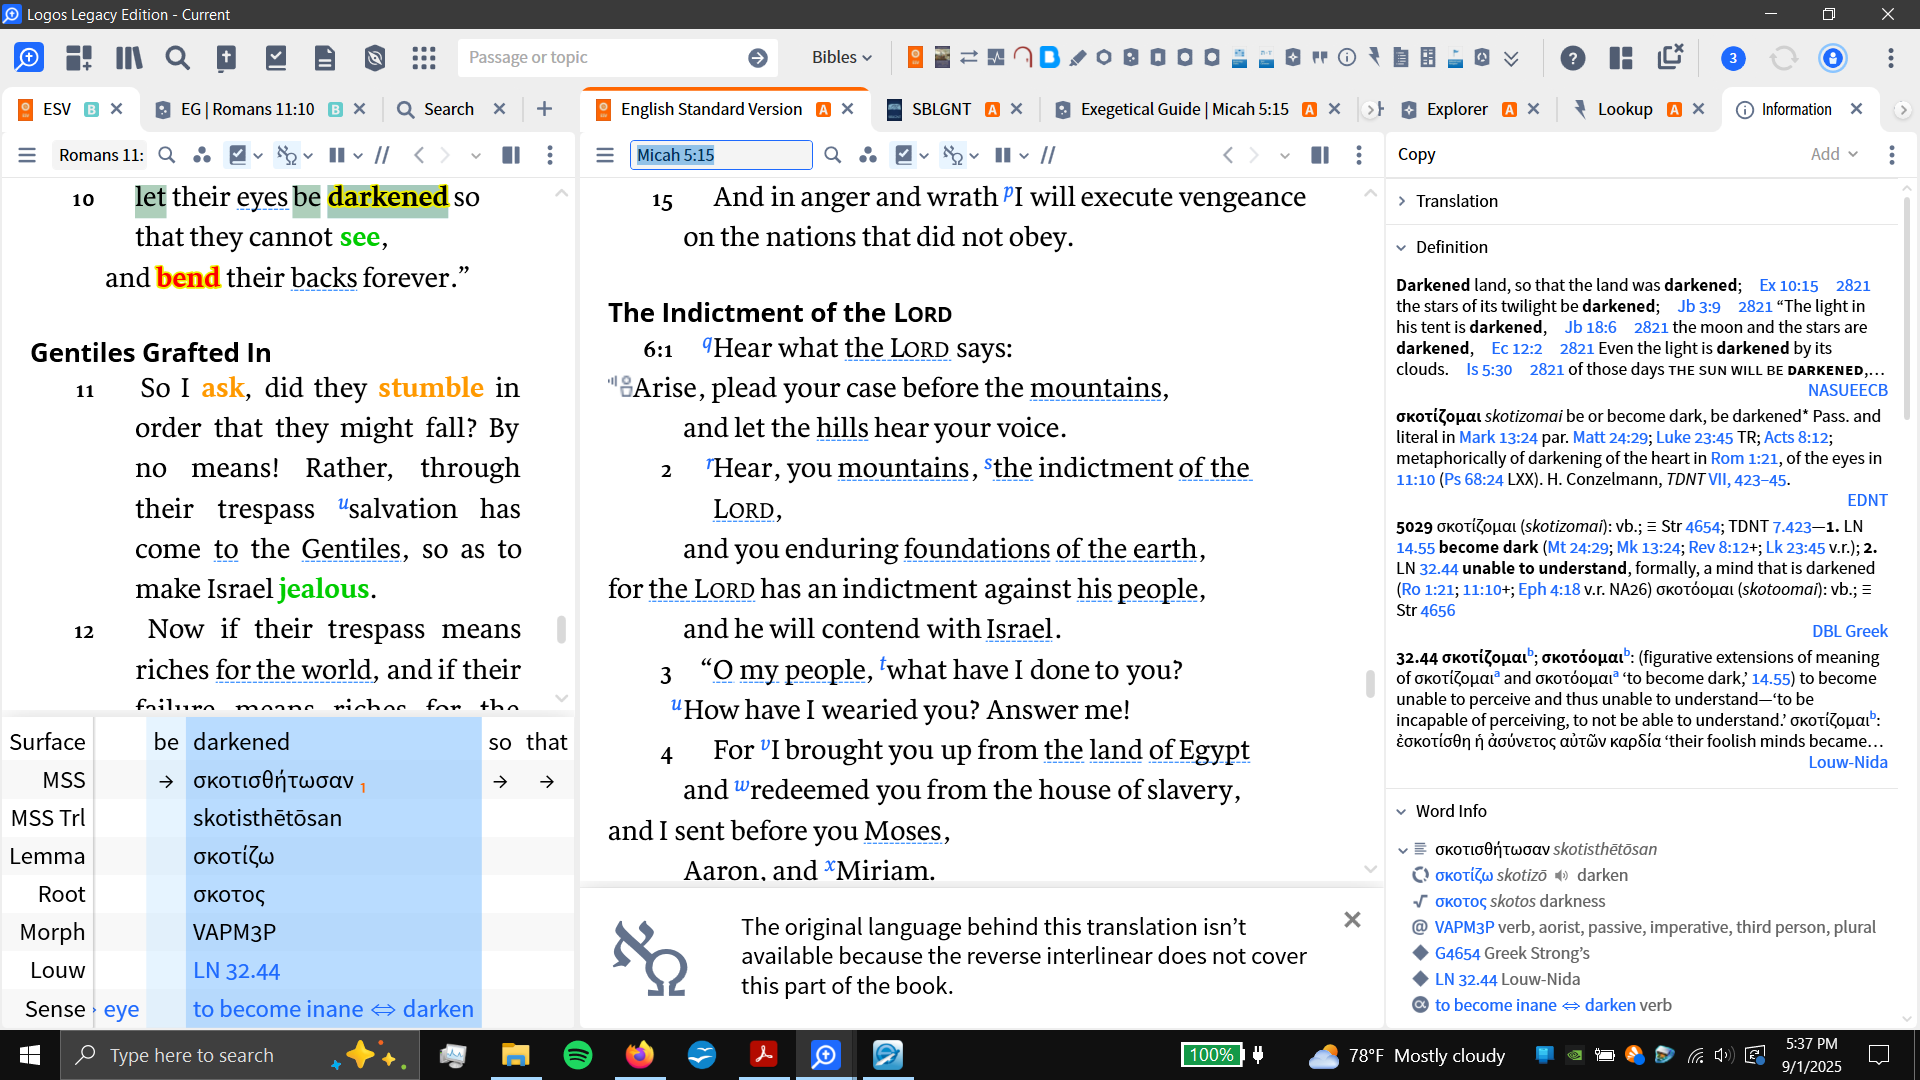This screenshot has width=1920, height=1080.
Task: Click the highlighter pen shortcut icon
Action: click(1077, 57)
